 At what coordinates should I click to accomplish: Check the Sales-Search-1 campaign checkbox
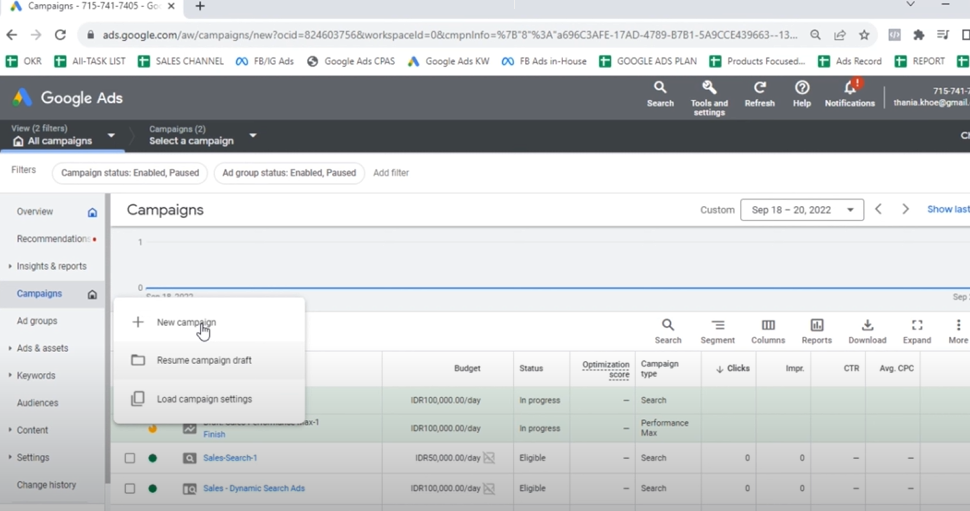pyautogui.click(x=130, y=458)
